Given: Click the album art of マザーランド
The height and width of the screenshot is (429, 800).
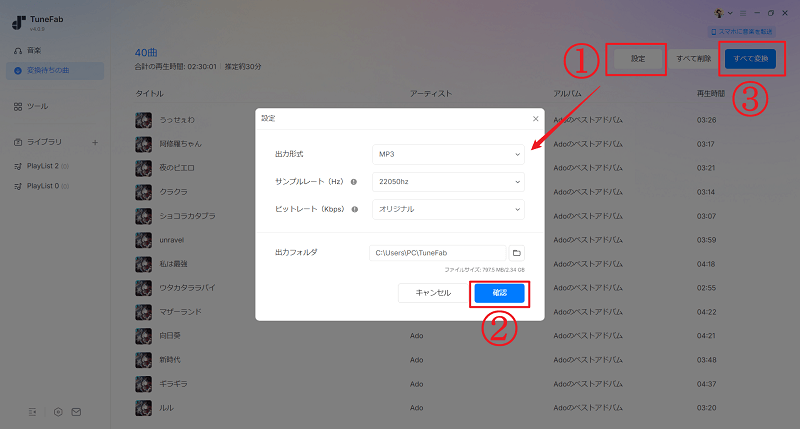Looking at the screenshot, I should click(143, 312).
